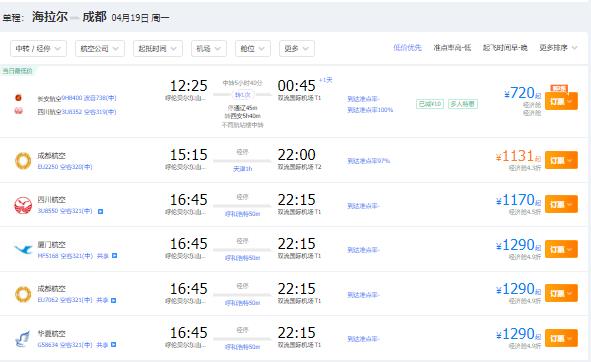Viewport: 591px width, 362px height.
Task: Click the Xiamen Airlines blue bird logo
Action: 23,249
